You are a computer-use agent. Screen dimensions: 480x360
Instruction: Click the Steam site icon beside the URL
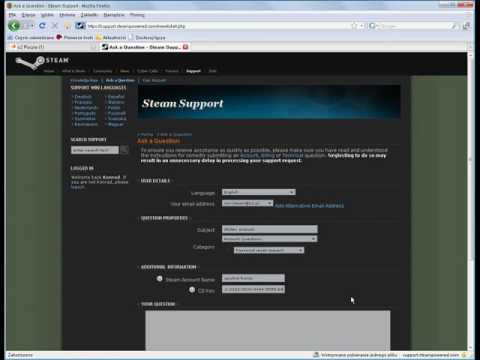coord(80,26)
